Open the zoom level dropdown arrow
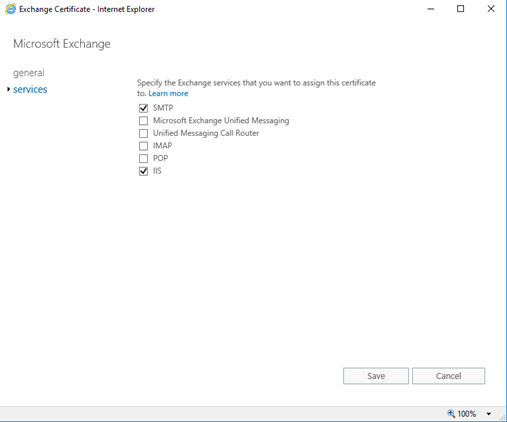Image resolution: width=507 pixels, height=422 pixels. 489,414
